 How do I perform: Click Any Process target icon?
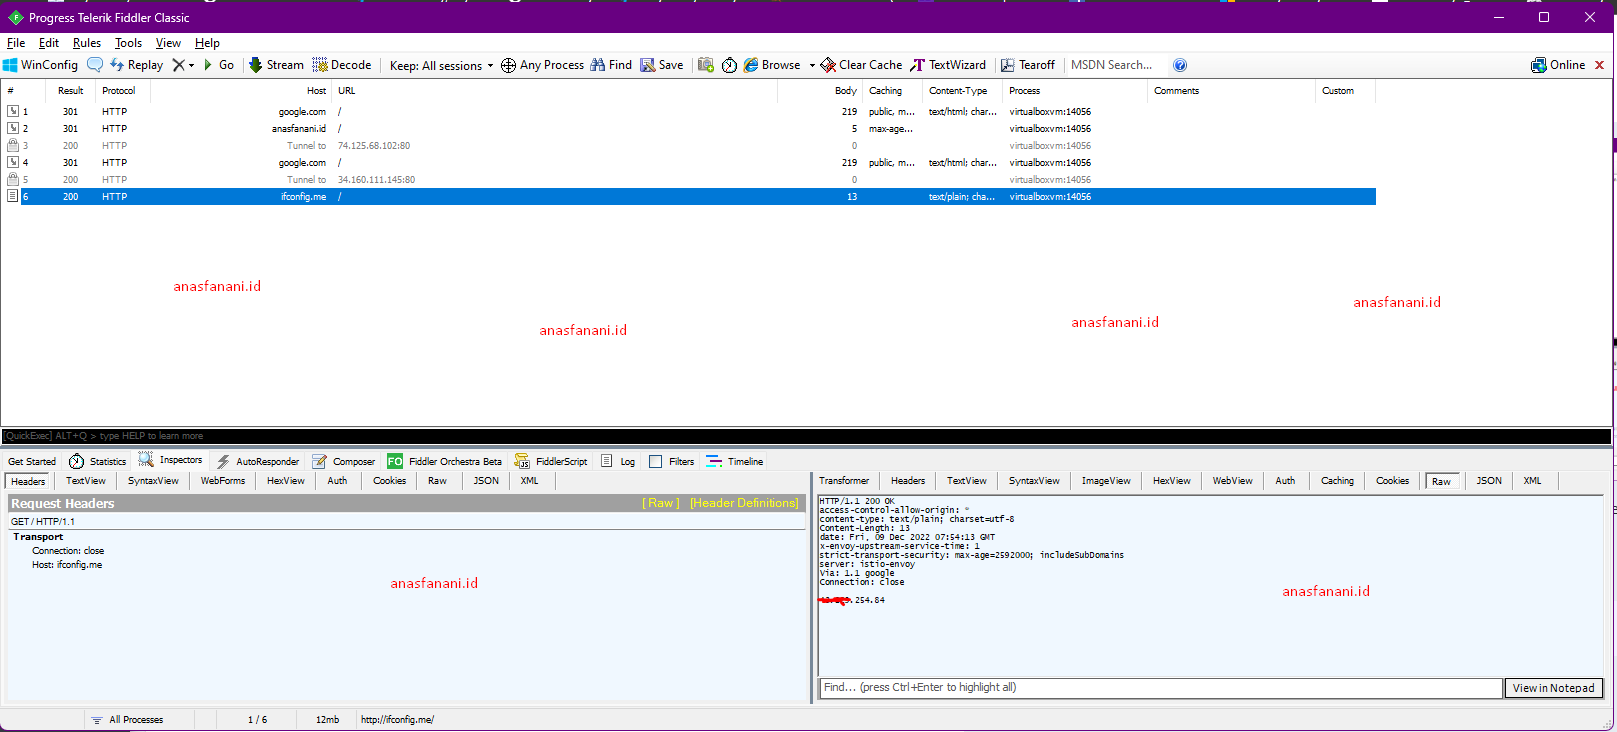[x=542, y=65]
